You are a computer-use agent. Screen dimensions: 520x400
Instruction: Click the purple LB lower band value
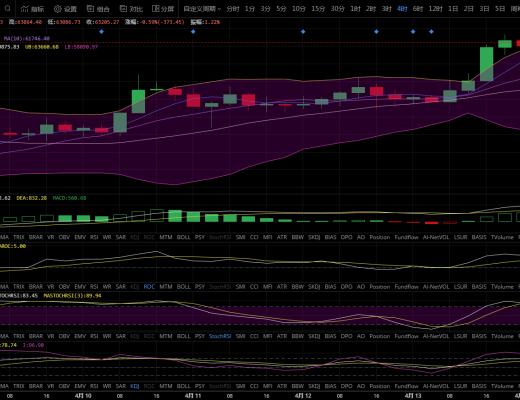tap(81, 47)
